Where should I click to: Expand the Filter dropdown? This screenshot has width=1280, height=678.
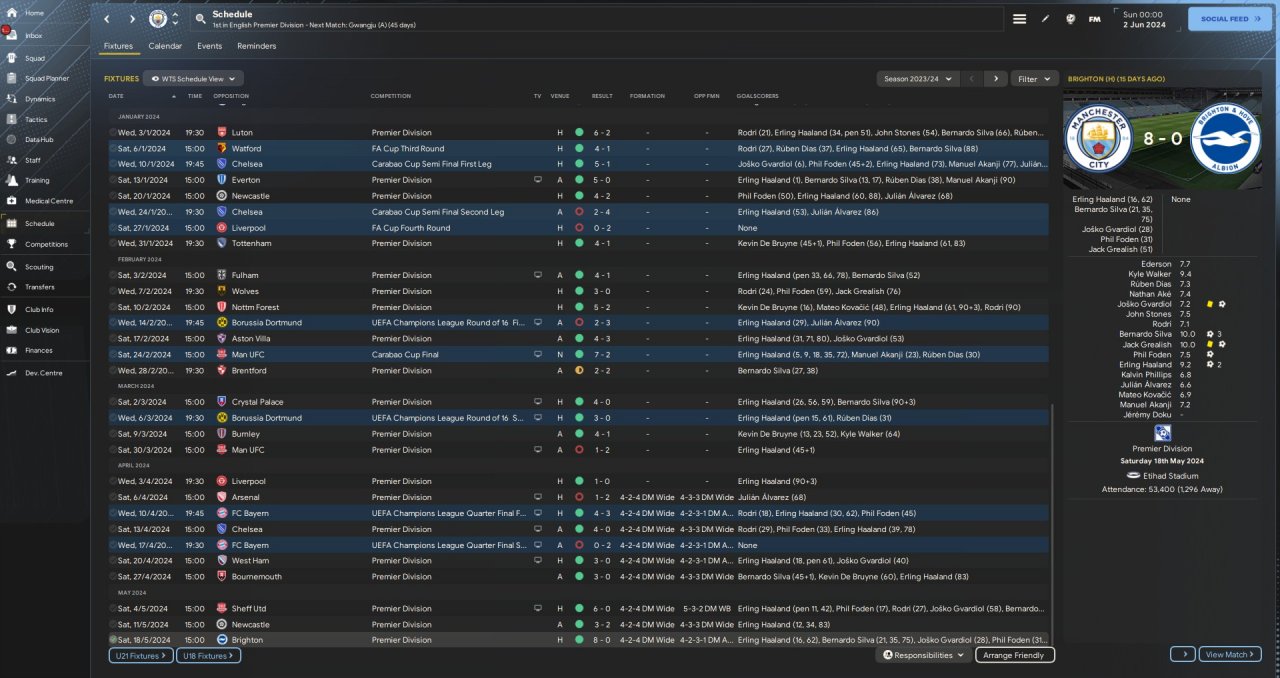1034,78
